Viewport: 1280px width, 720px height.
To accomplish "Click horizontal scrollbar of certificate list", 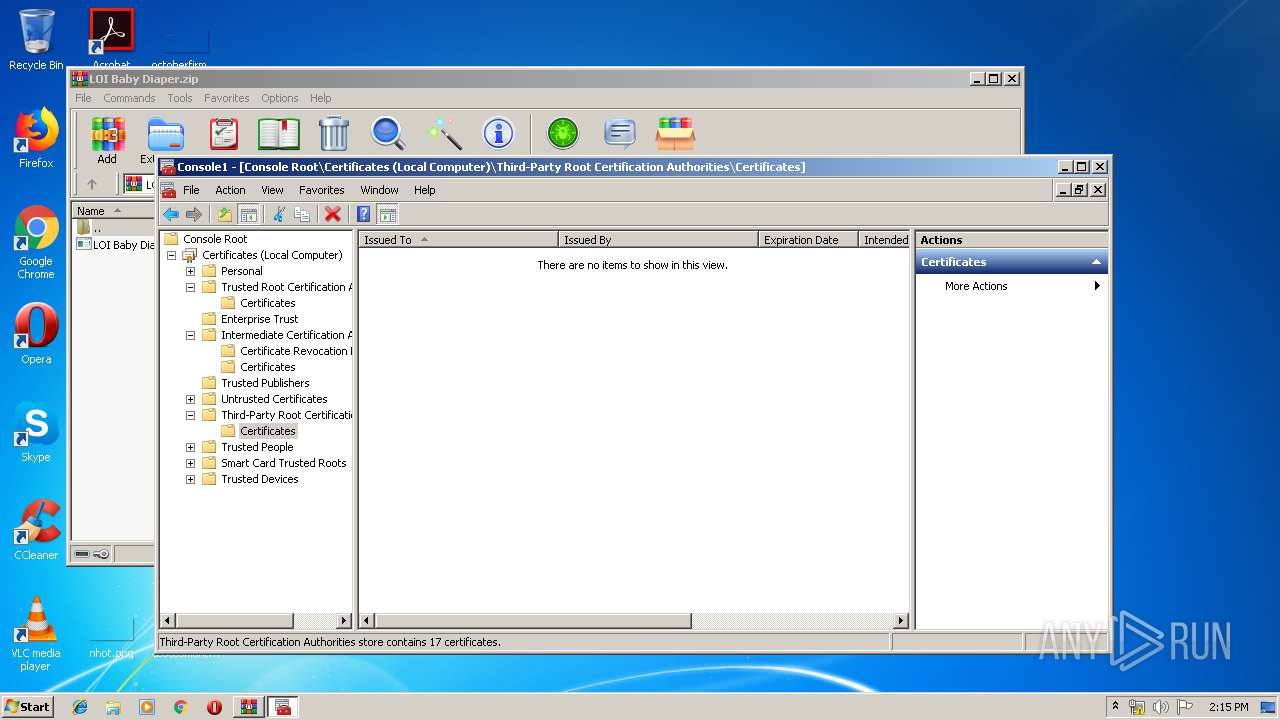I will tap(533, 621).
